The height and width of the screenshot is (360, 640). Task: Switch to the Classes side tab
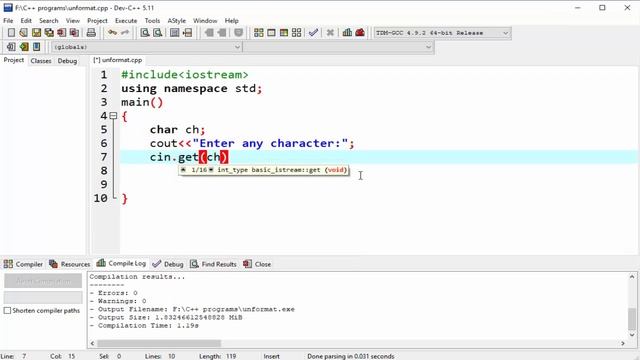point(41,60)
